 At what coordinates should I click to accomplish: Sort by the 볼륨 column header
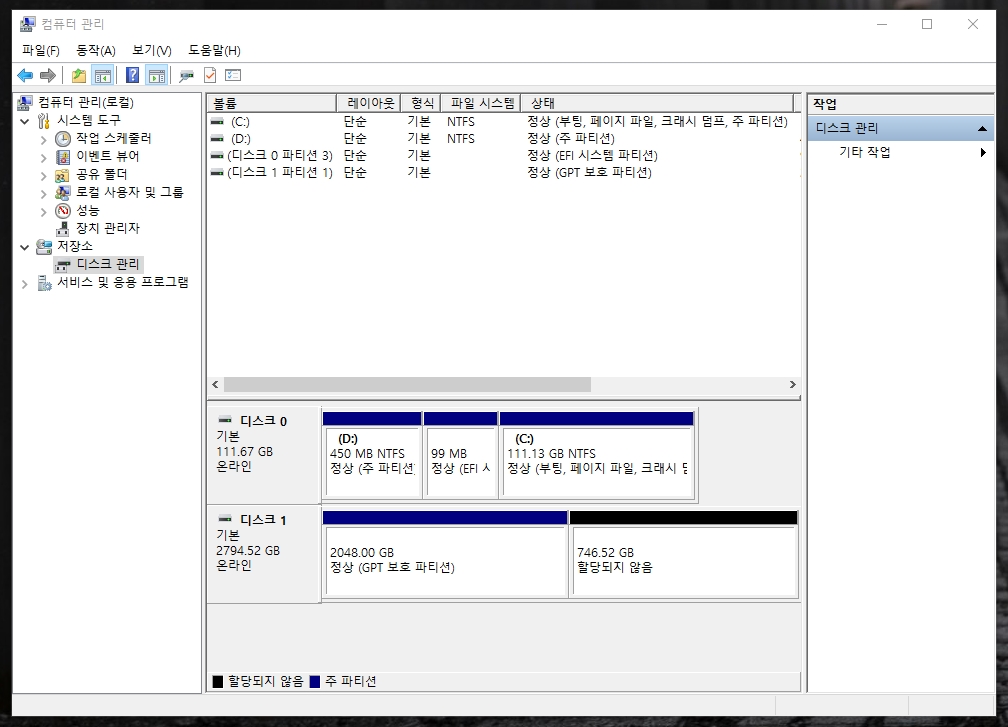pos(272,103)
